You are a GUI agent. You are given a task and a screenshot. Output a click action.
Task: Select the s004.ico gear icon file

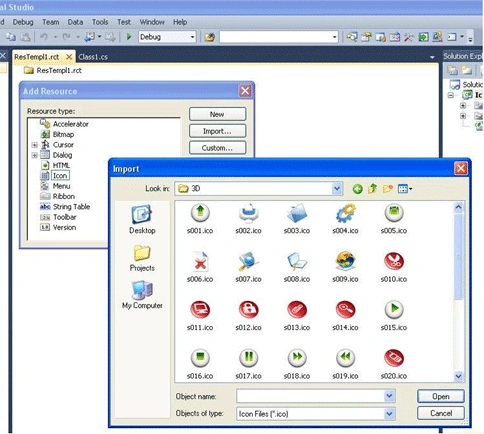345,219
